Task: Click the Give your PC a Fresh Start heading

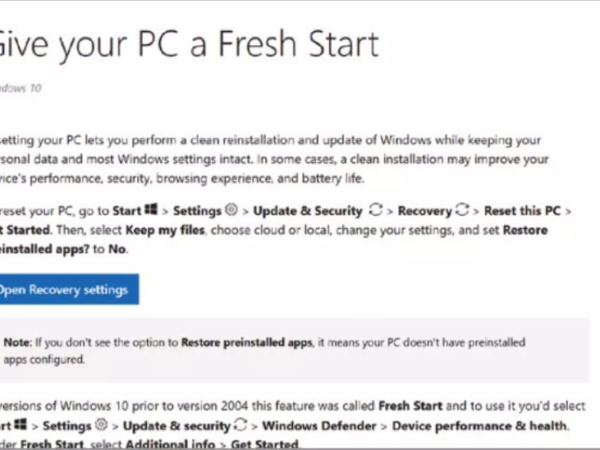Action: point(188,45)
